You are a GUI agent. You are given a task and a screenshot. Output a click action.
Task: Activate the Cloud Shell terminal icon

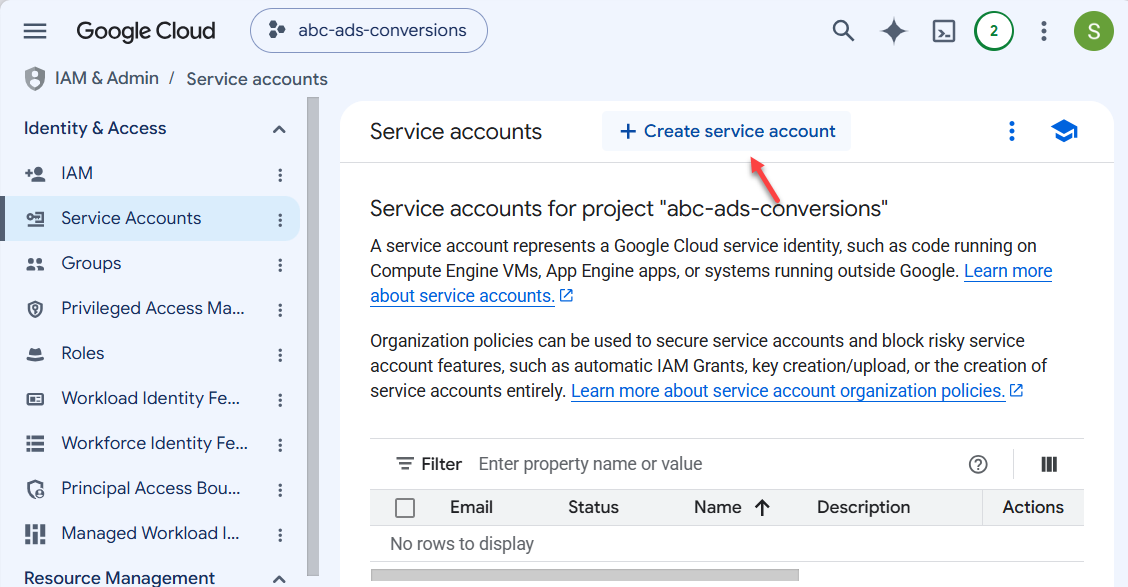pos(944,31)
